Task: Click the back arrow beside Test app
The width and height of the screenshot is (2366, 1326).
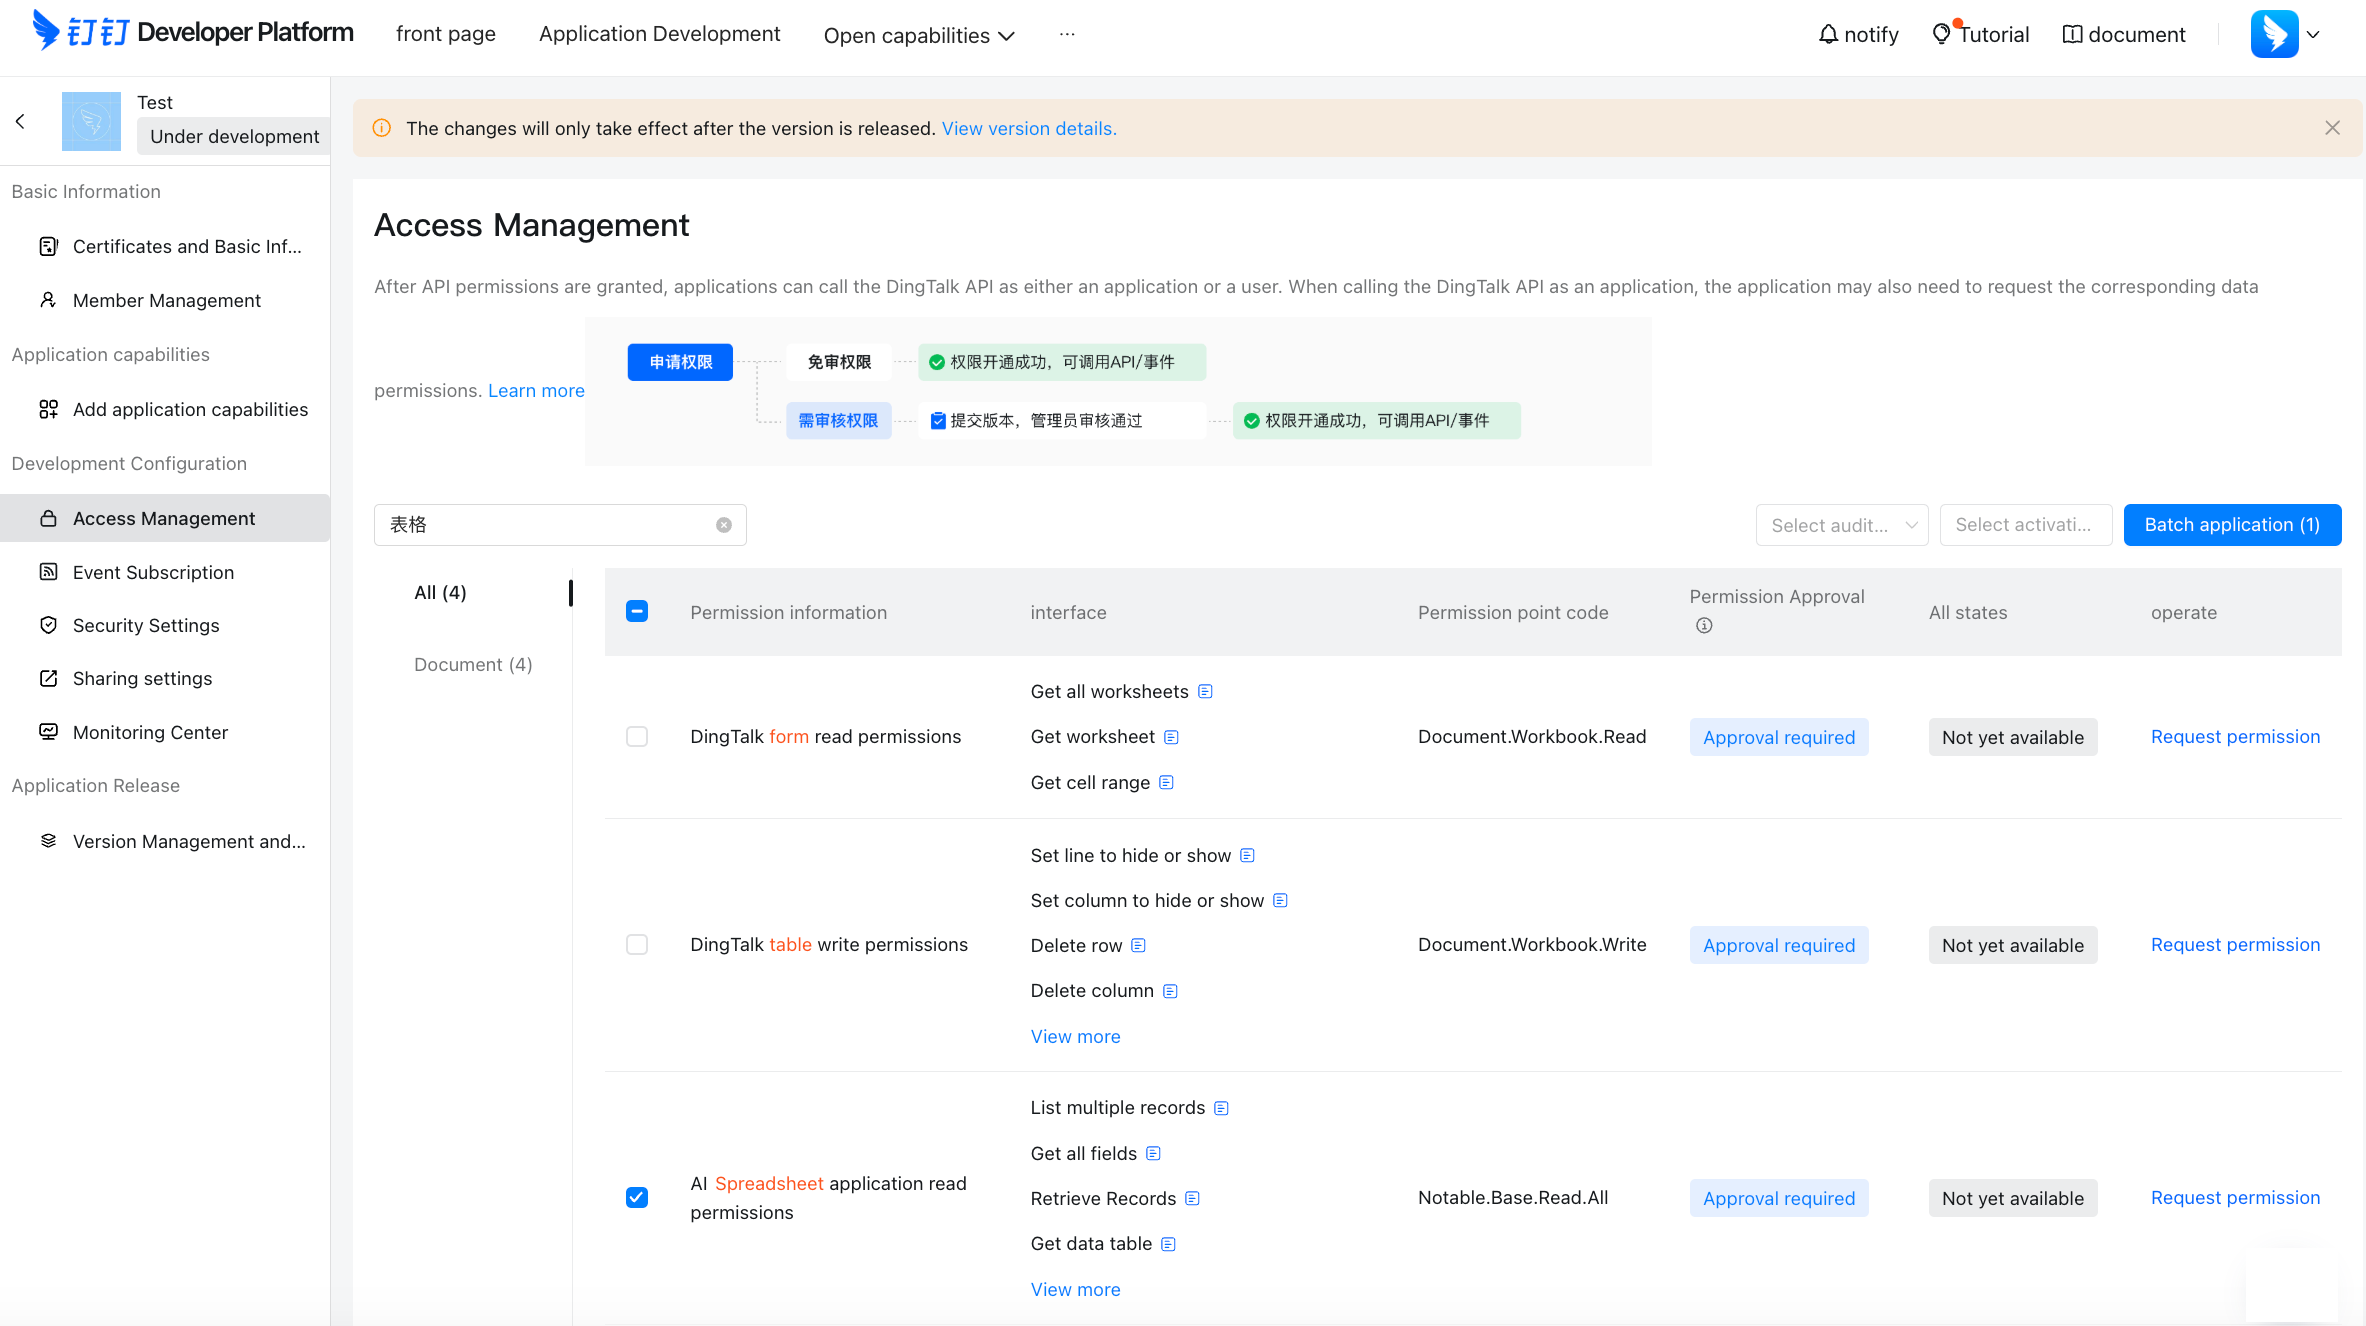Action: click(20, 121)
